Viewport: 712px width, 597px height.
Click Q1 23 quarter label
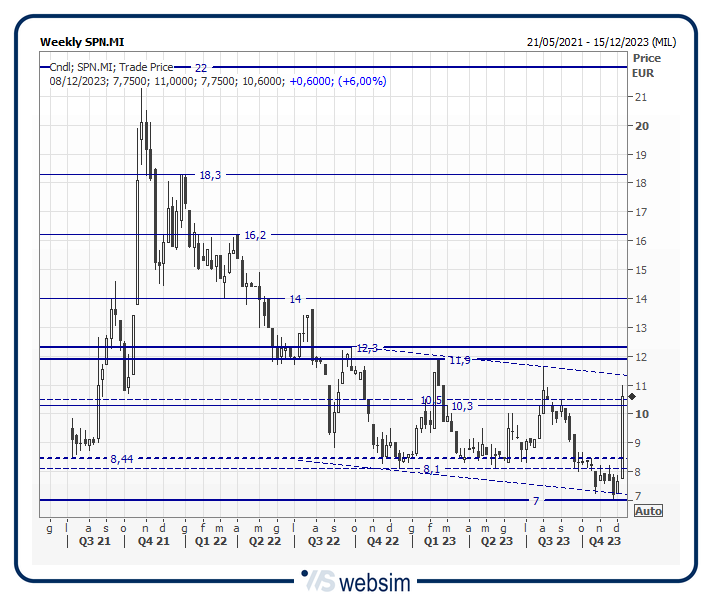(438, 541)
